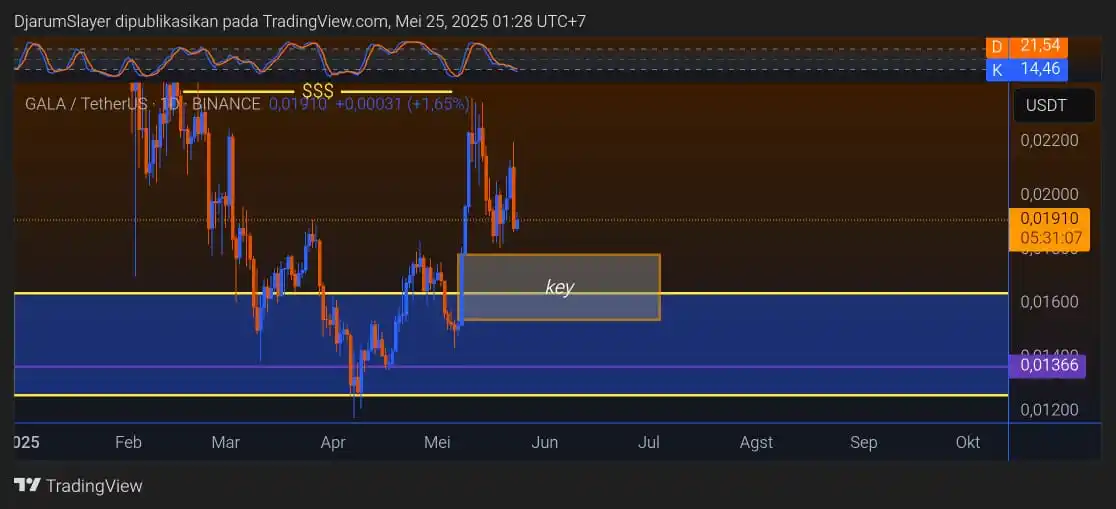Click the USDT currency button
The image size is (1116, 509).
[x=1054, y=106]
